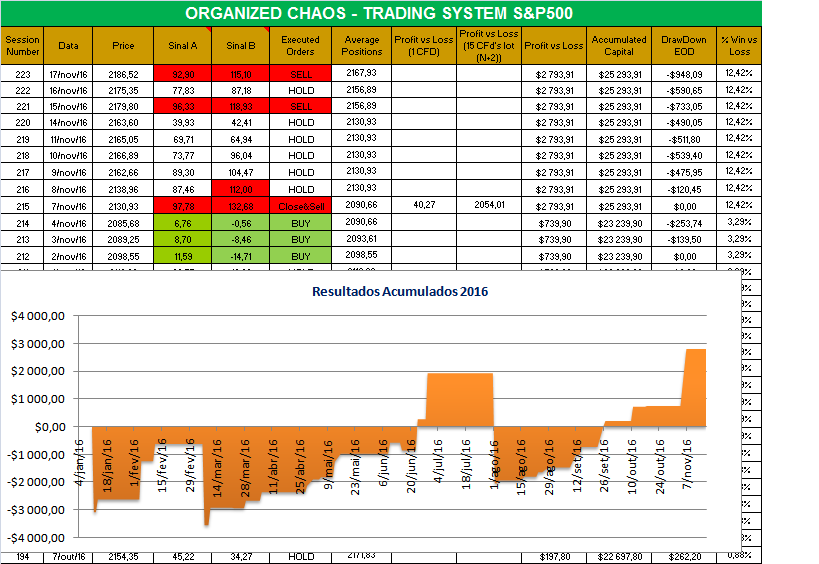Click the date cell 17/nov/16
The width and height of the screenshot is (819, 564).
point(68,74)
